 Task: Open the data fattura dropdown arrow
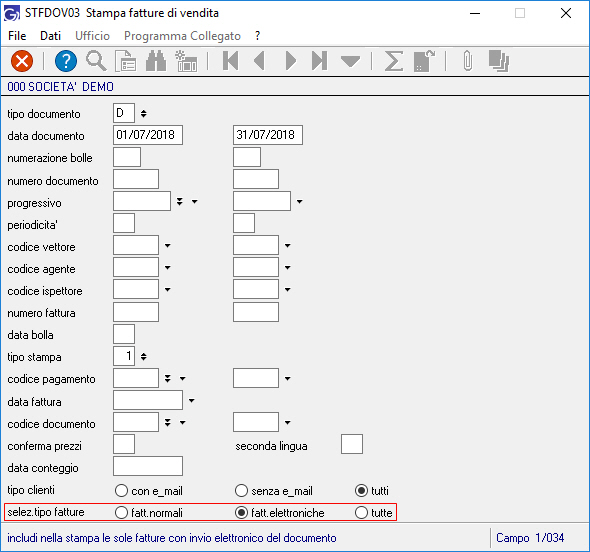point(192,401)
